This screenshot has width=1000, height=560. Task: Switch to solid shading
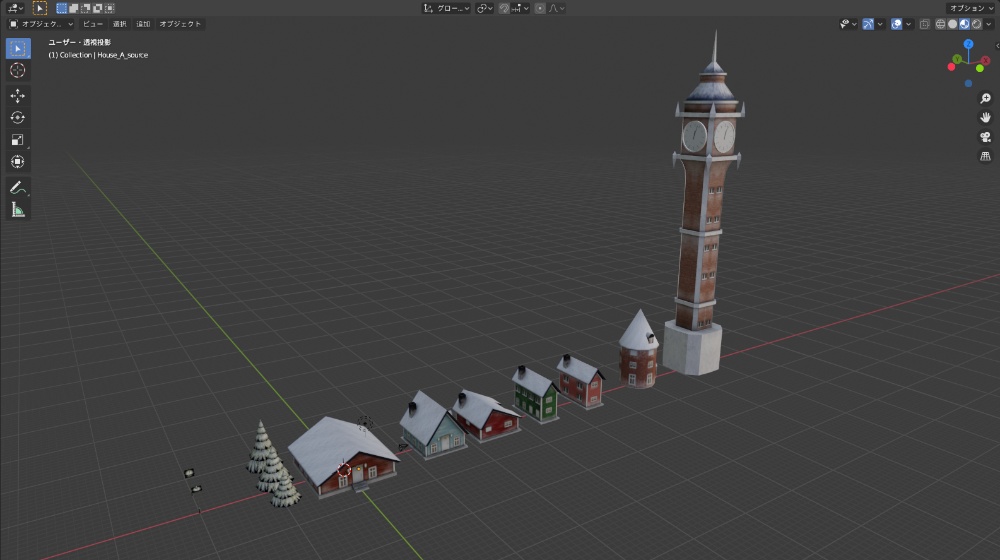tap(952, 24)
